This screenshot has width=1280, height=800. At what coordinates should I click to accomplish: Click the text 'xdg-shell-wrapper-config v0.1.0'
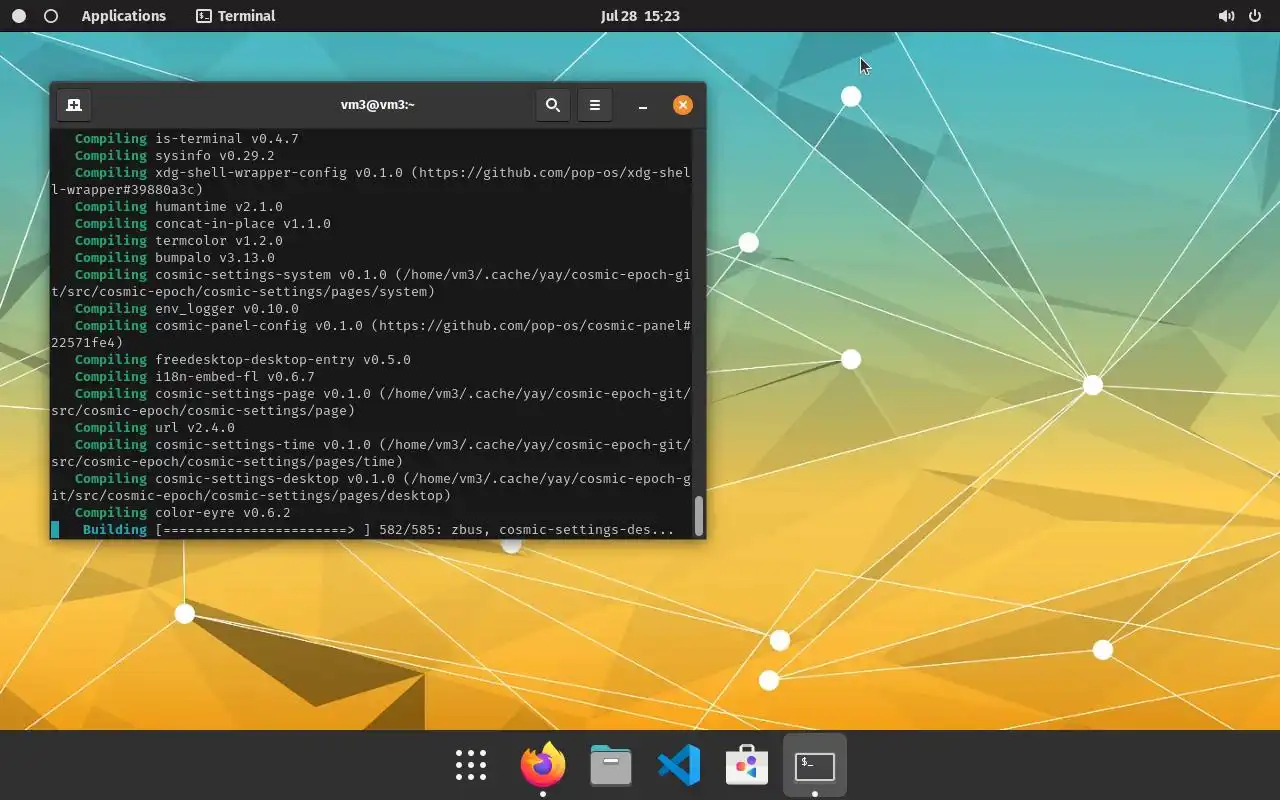279,173
